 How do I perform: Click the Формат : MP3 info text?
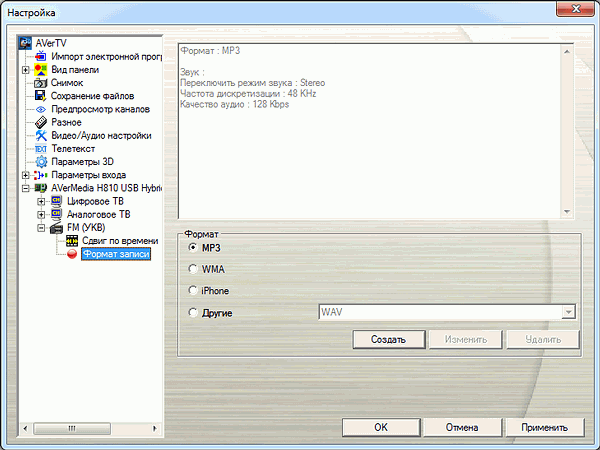pos(210,51)
